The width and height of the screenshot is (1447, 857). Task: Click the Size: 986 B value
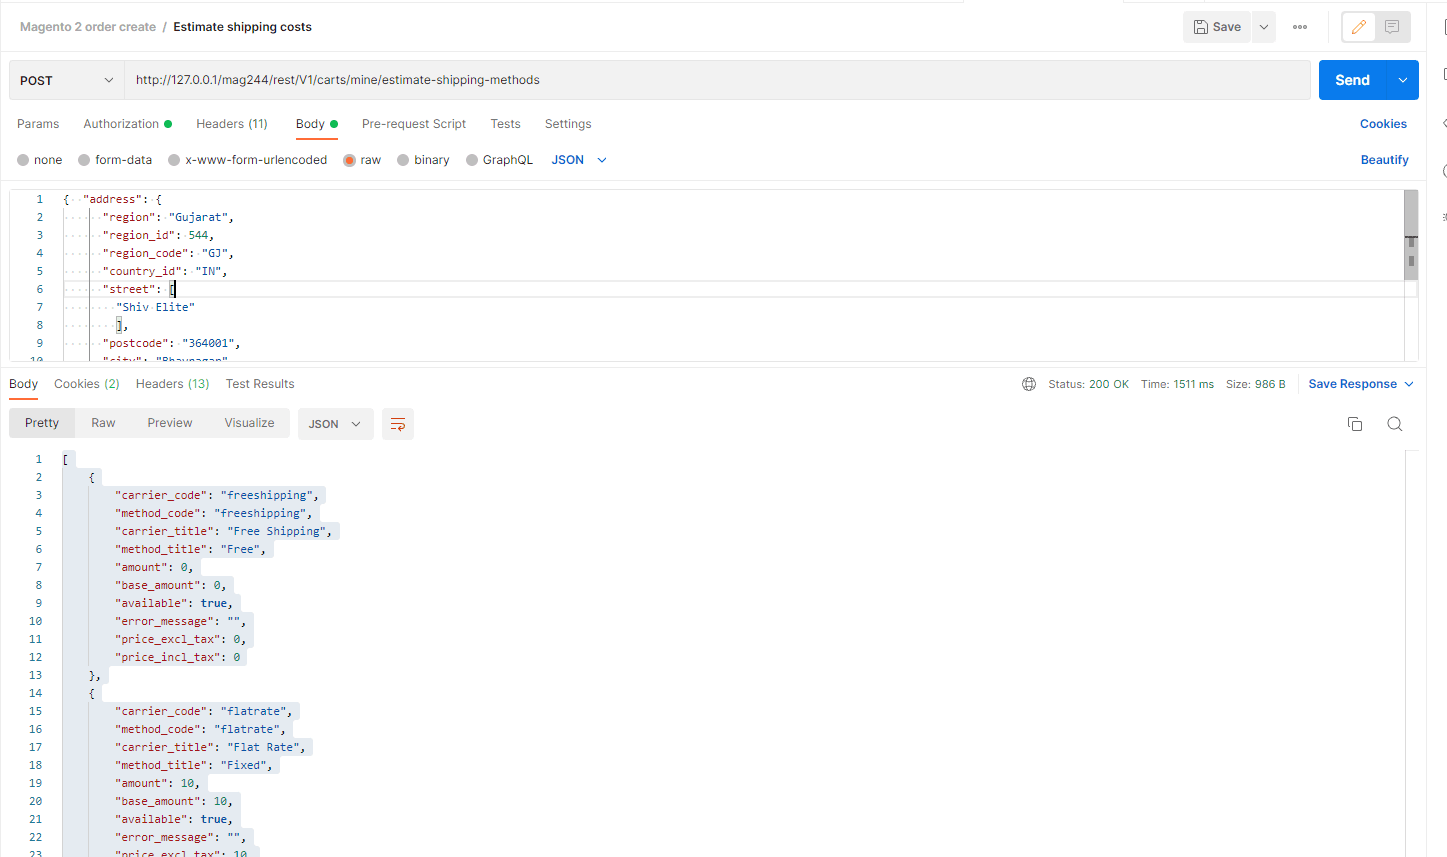coord(1256,384)
